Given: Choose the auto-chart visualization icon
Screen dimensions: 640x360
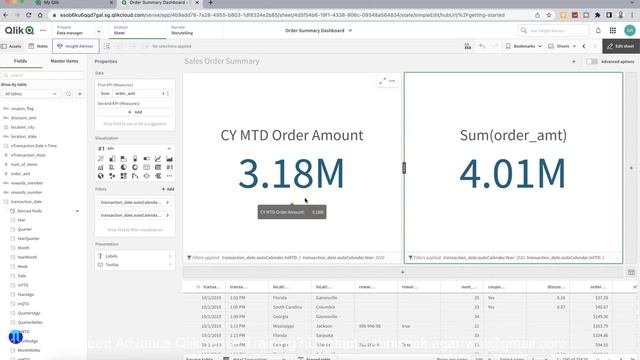Looking at the screenshot, I should point(101,159).
